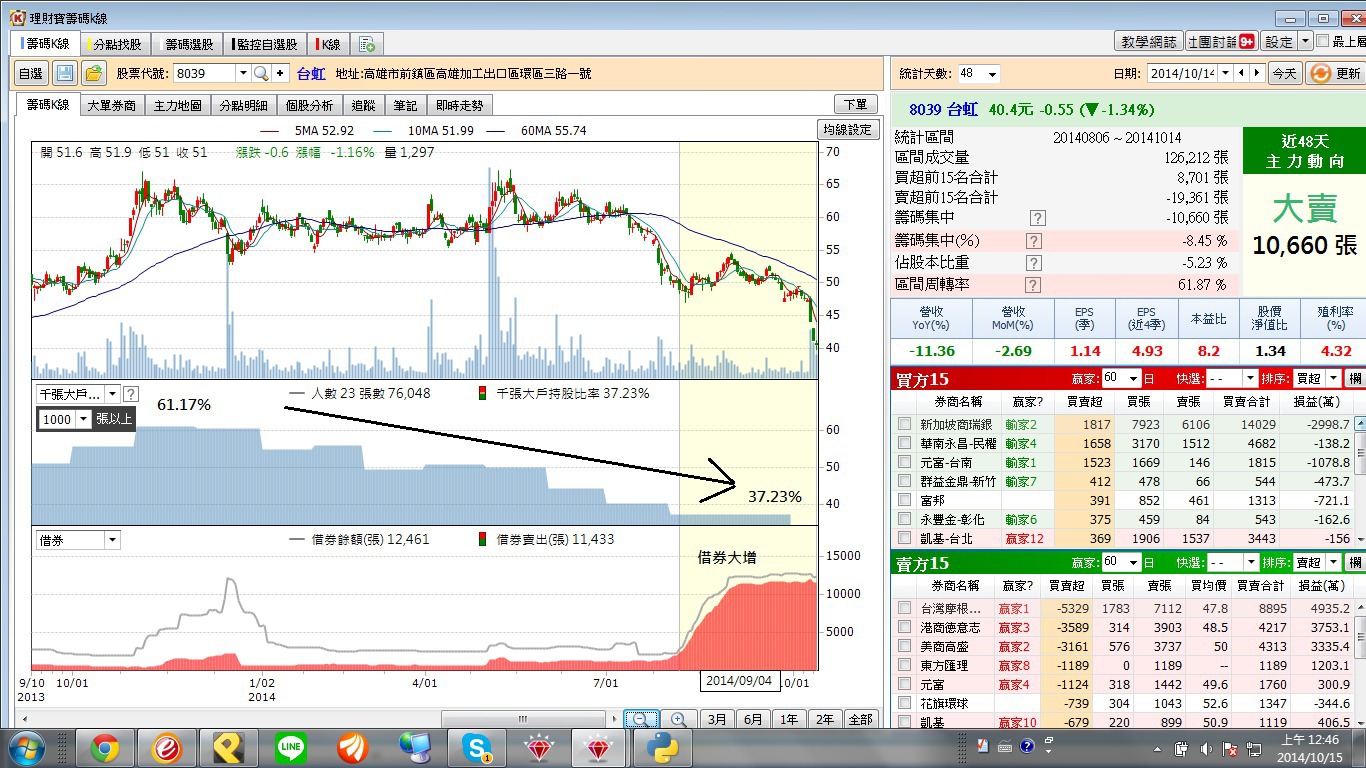1366x768 pixels.
Task: Click the volume speaker tray icon
Action: (1206, 748)
